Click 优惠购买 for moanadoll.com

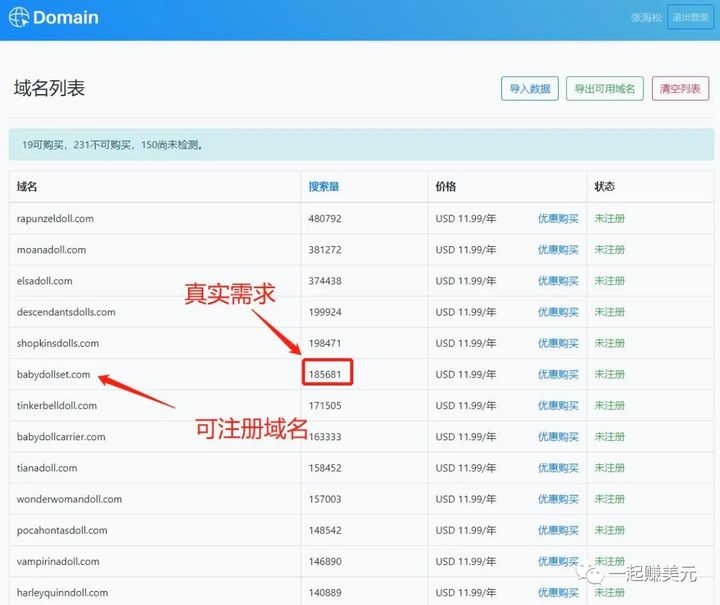558,250
